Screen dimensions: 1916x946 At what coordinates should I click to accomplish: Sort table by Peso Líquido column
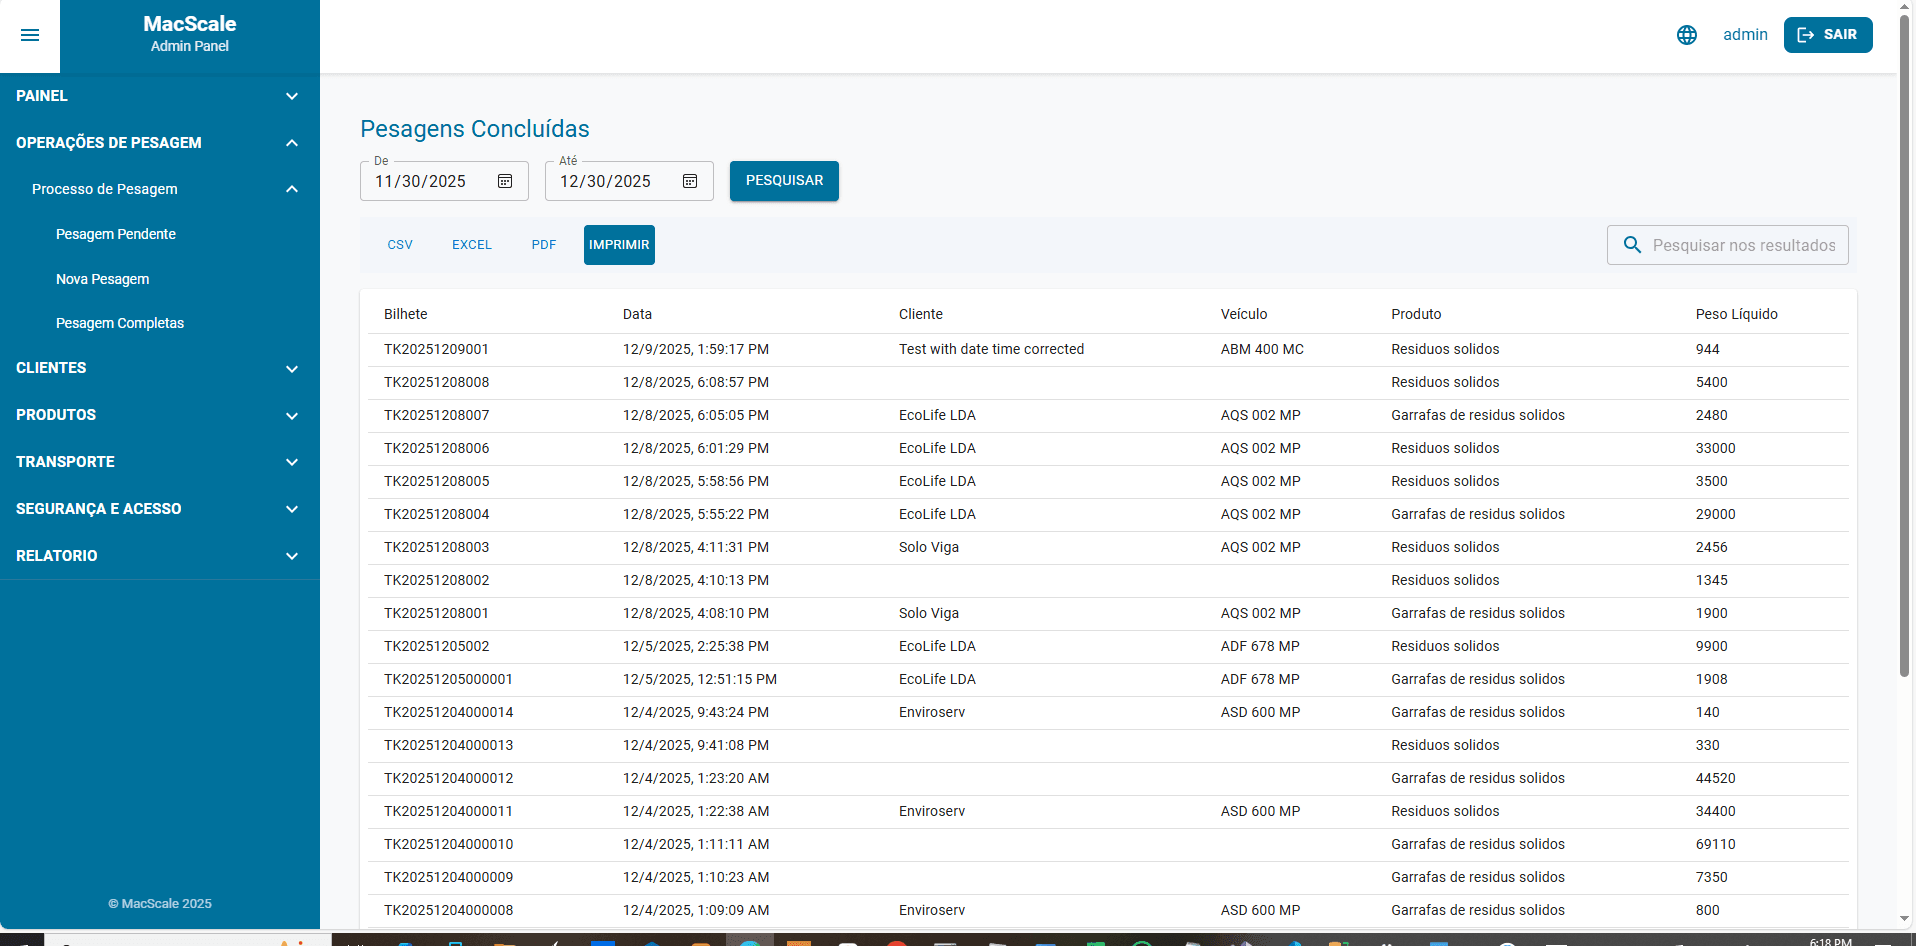coord(1736,314)
